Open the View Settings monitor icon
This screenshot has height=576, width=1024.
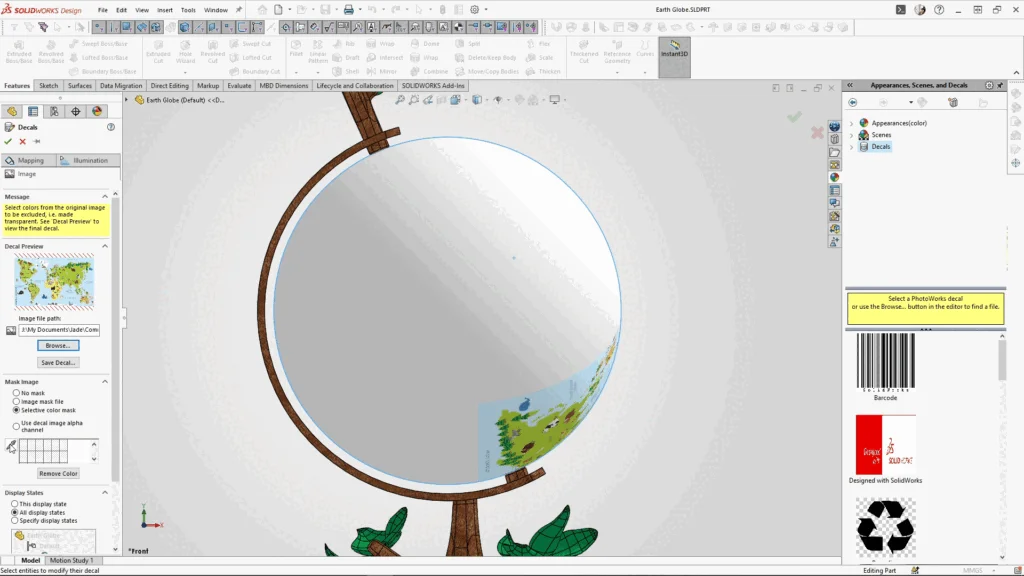[x=554, y=100]
